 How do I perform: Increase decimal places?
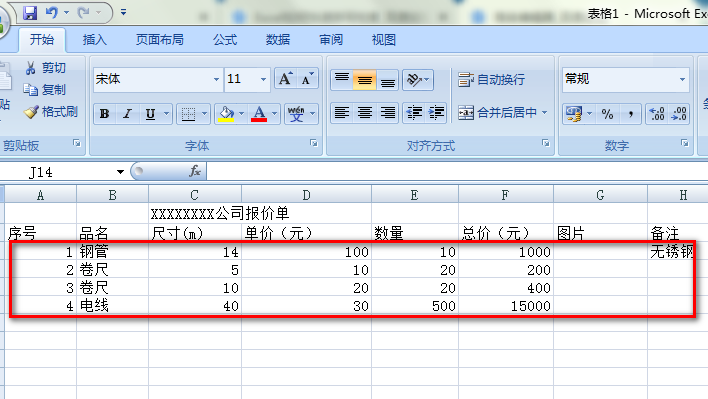657,114
